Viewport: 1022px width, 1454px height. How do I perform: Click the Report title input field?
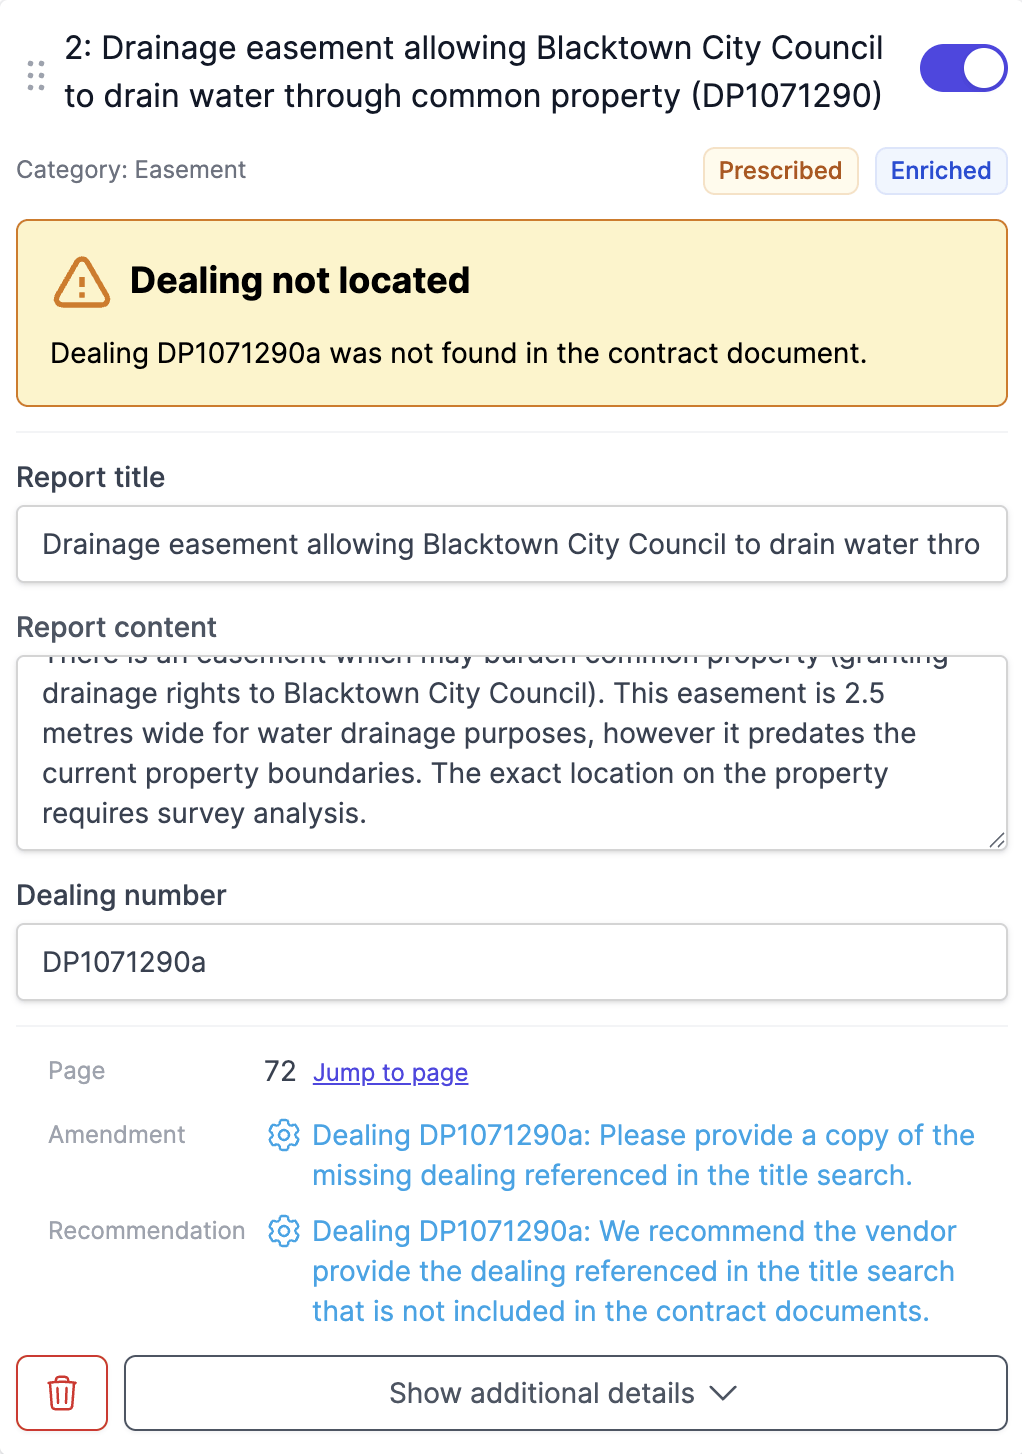pyautogui.click(x=511, y=544)
